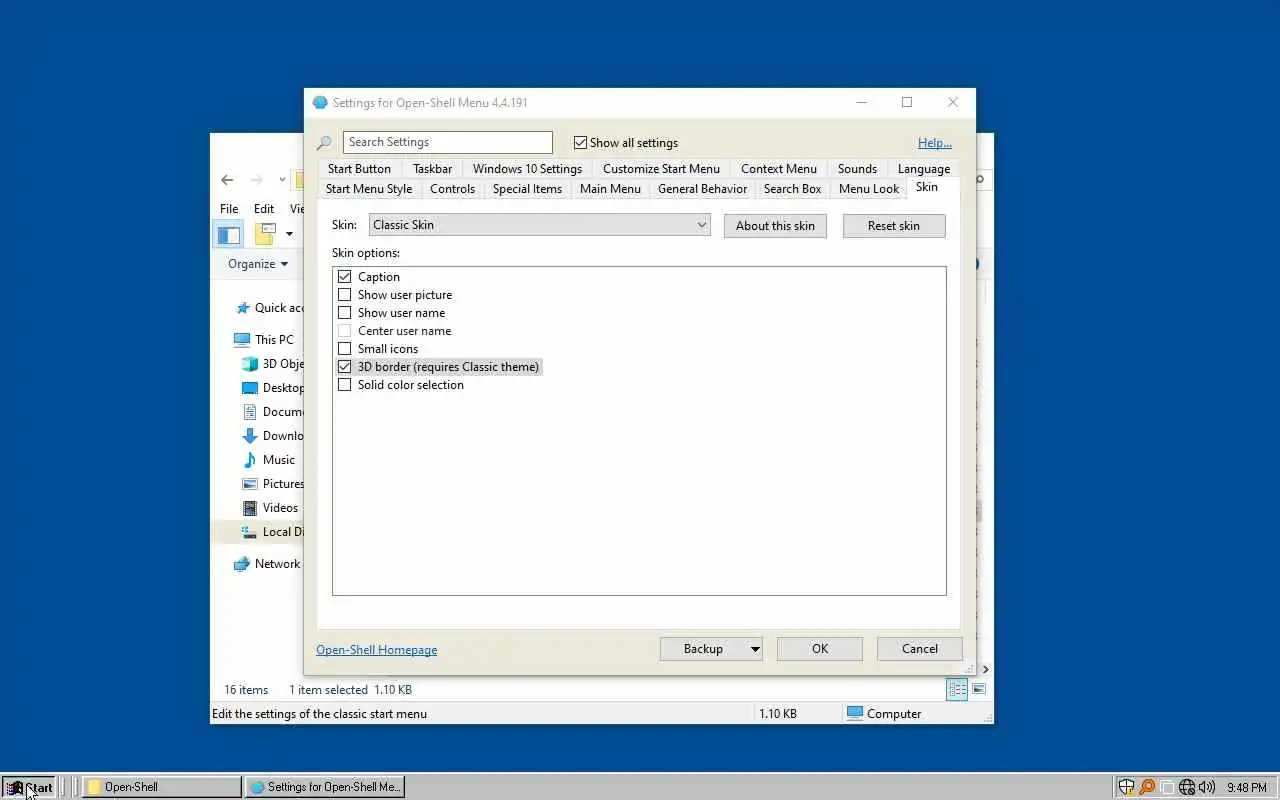Select the Quick access star icon
The width and height of the screenshot is (1280, 800).
(242, 308)
